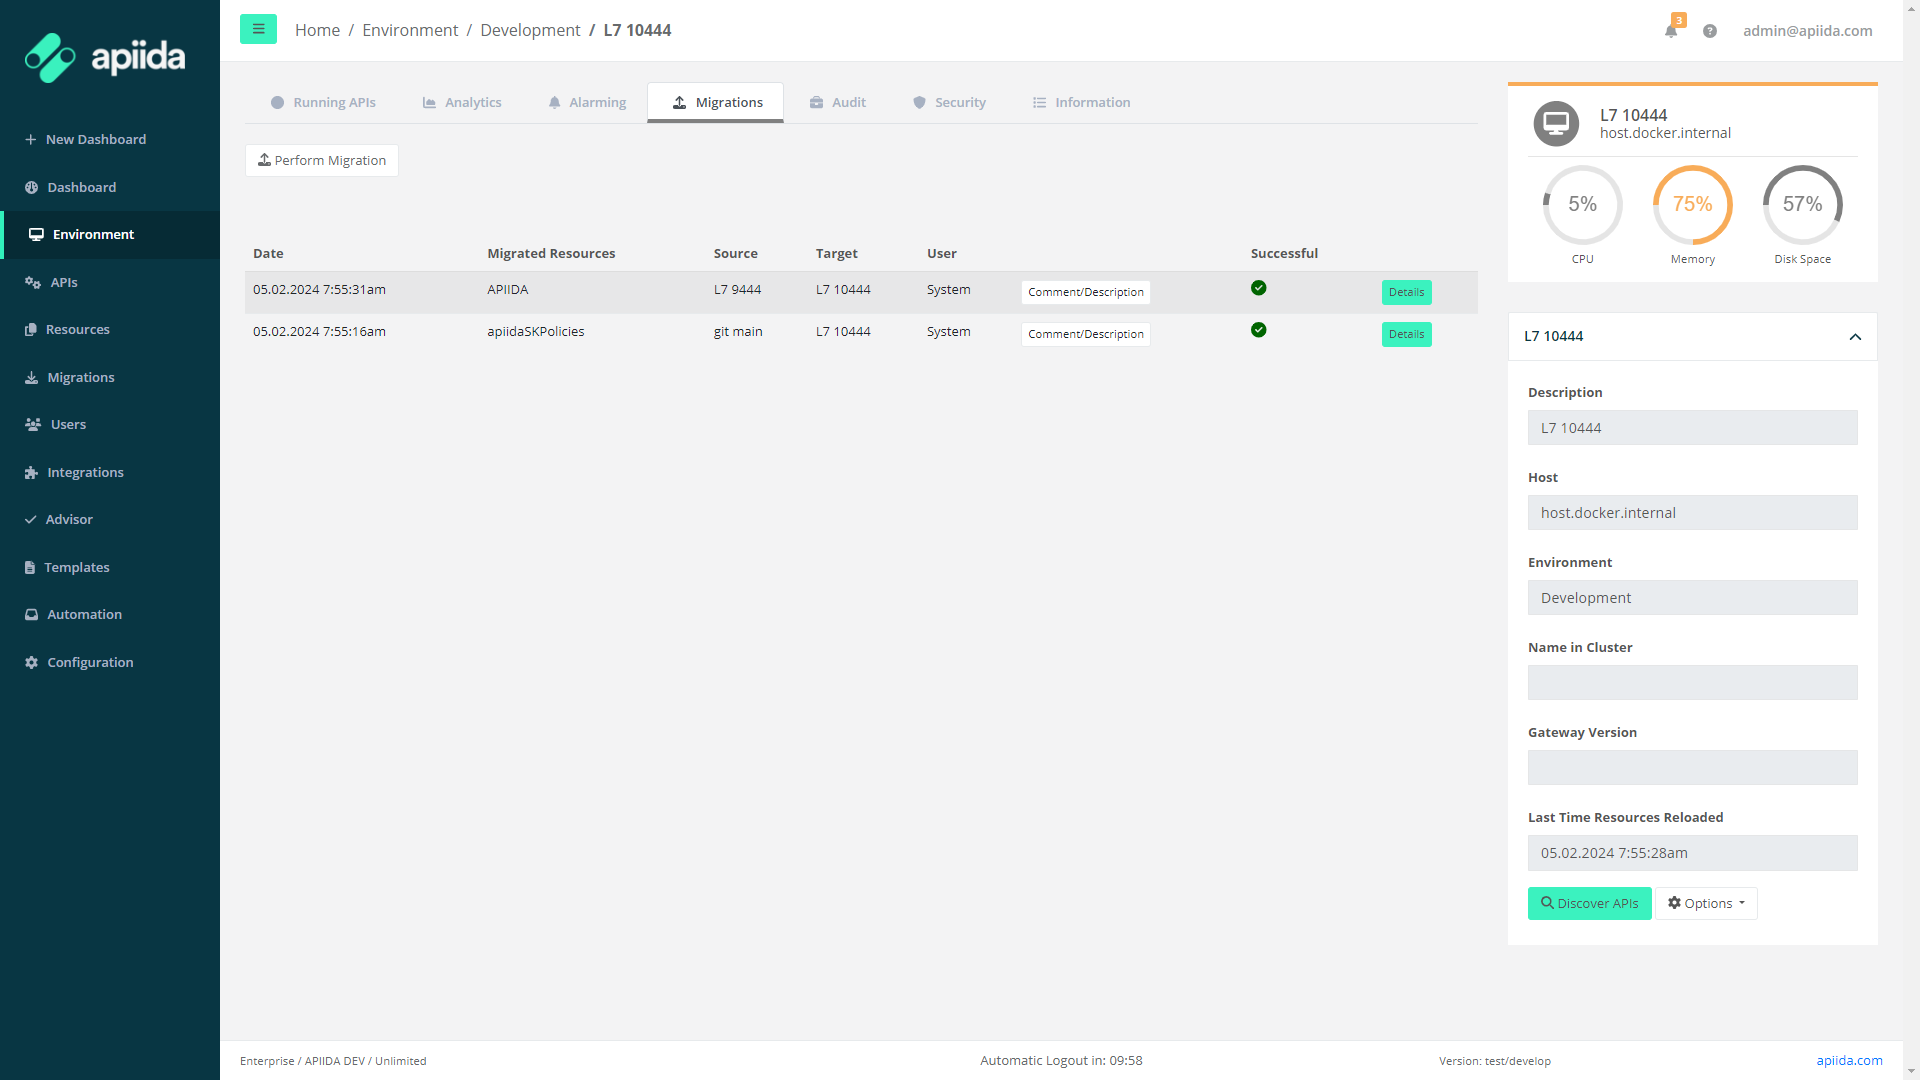
Task: Open the admin@apiida.com user menu
Action: click(1807, 30)
